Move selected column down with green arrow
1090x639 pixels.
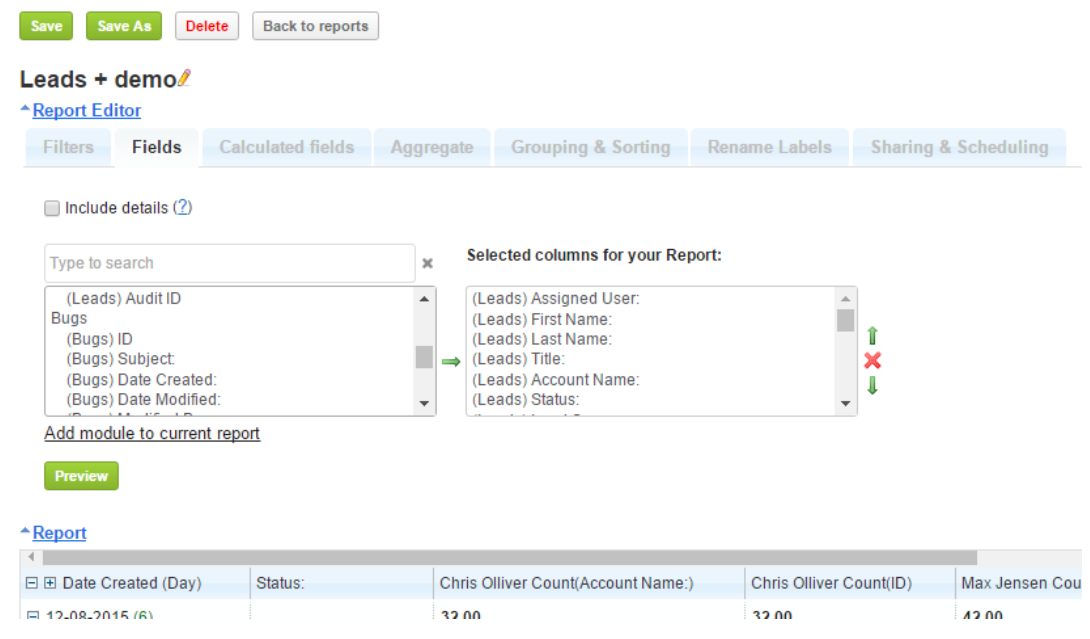(872, 386)
